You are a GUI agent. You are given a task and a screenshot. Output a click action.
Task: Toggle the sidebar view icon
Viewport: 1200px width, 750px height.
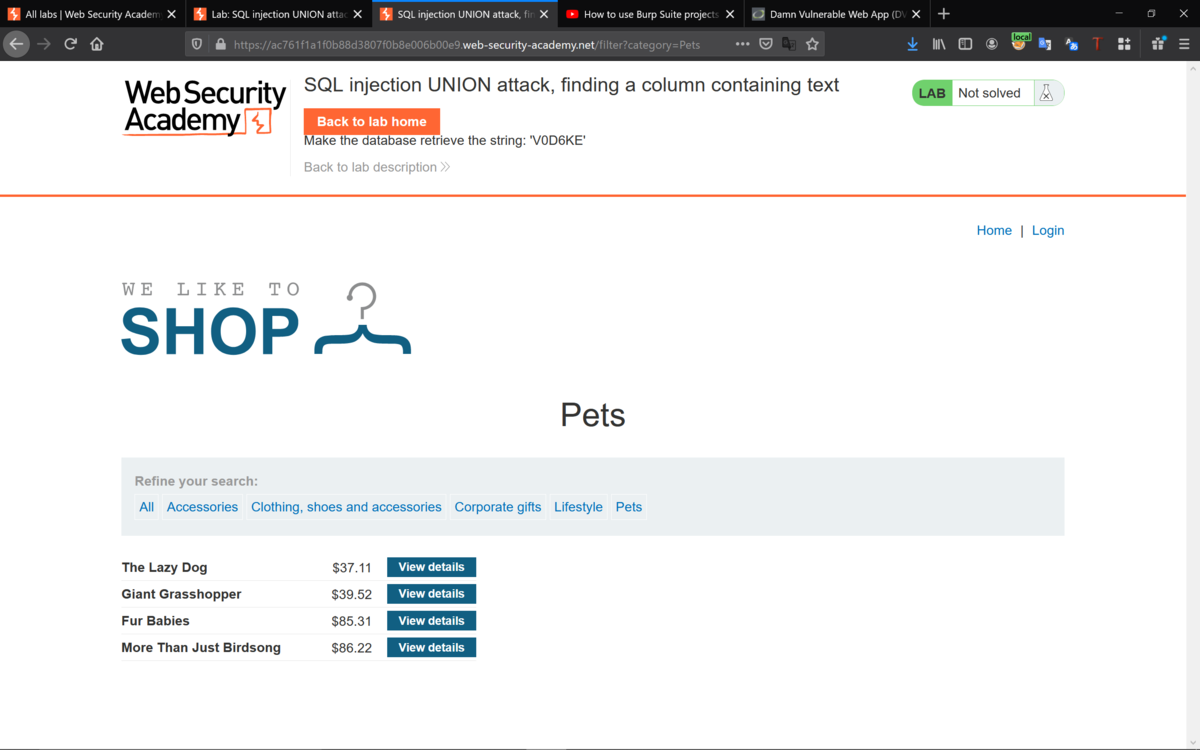pyautogui.click(x=965, y=44)
